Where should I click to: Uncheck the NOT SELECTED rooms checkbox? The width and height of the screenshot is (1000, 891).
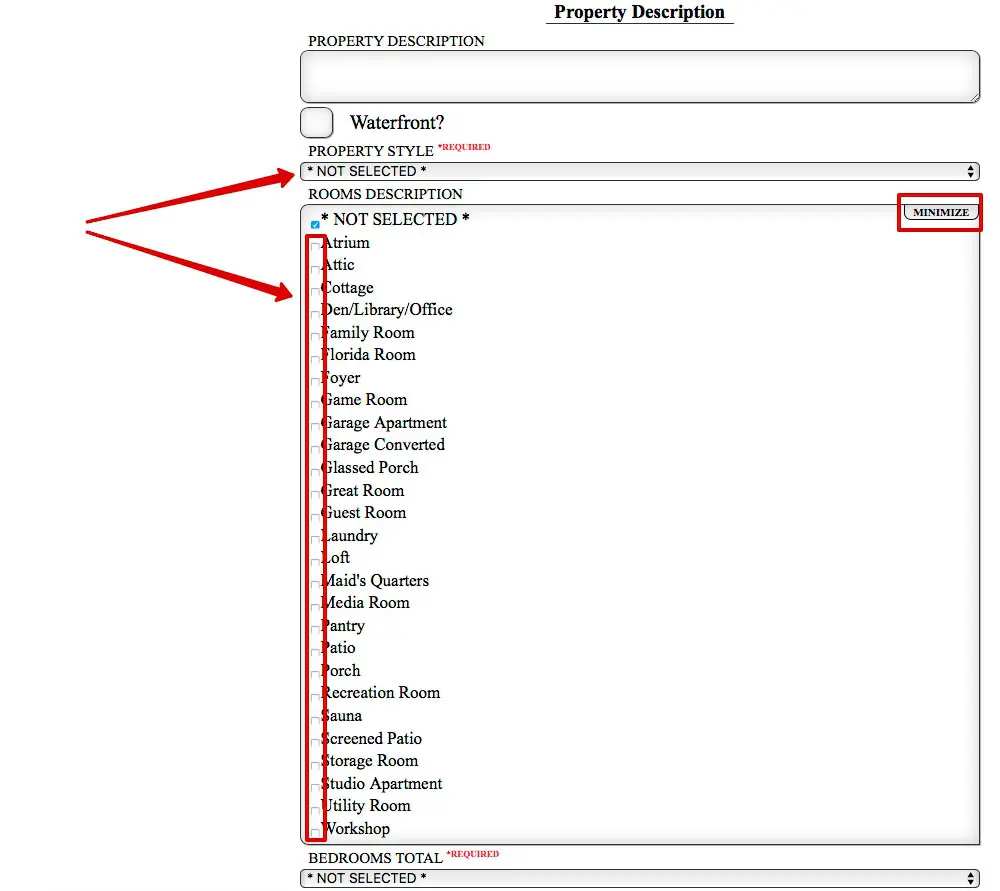click(315, 224)
